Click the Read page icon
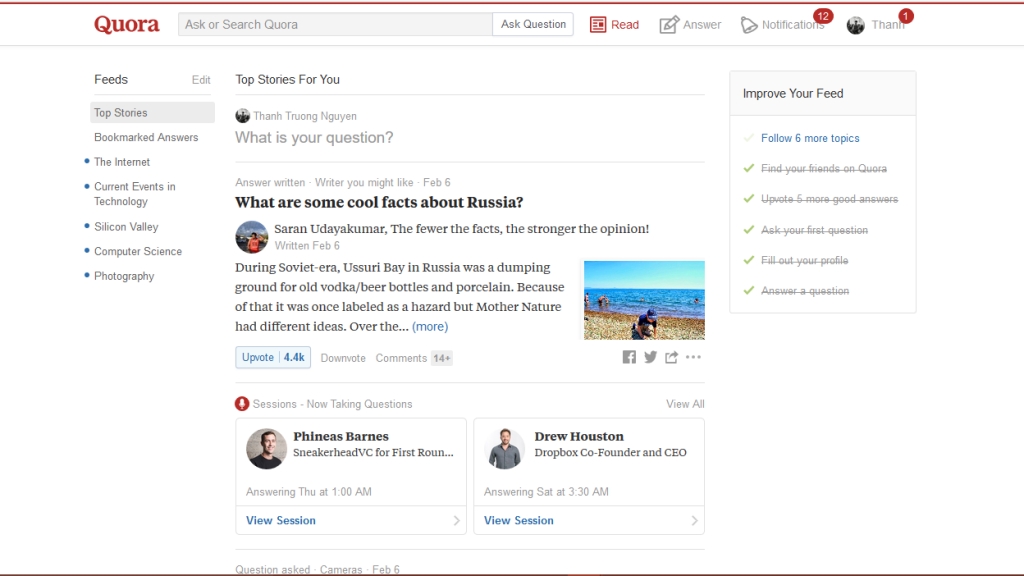 (598, 25)
